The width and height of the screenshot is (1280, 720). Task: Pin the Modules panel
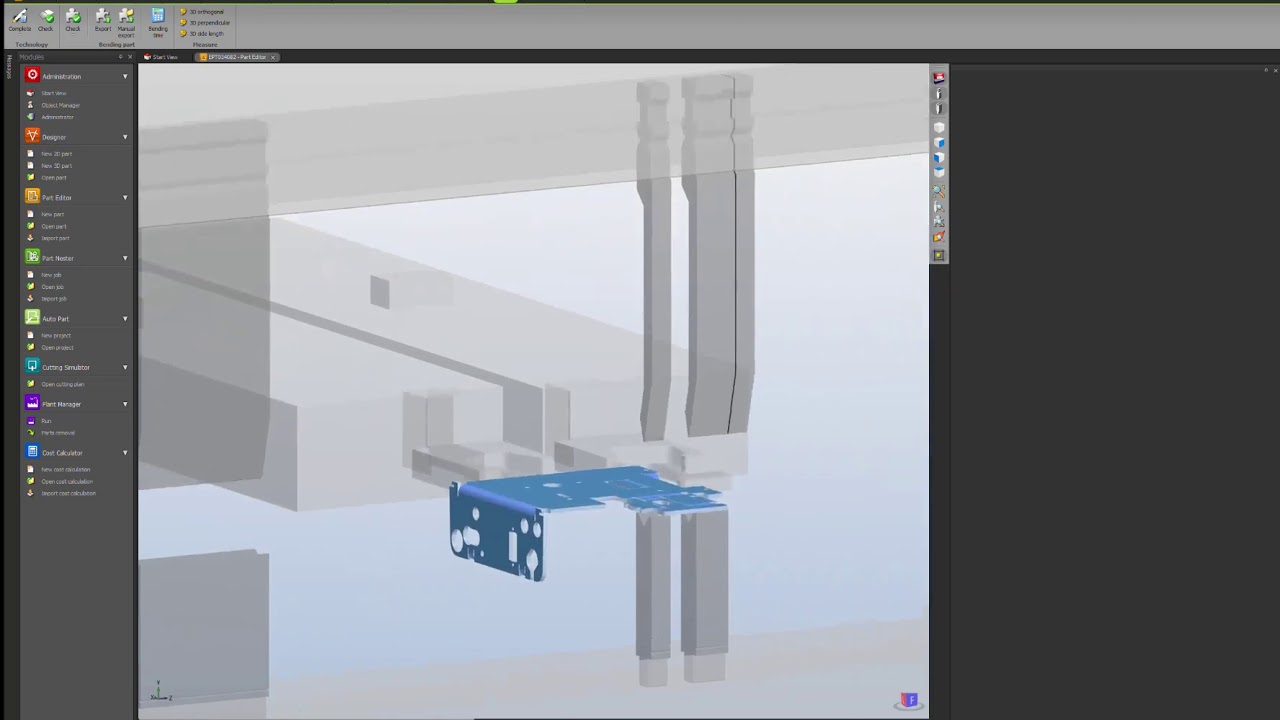[x=120, y=57]
